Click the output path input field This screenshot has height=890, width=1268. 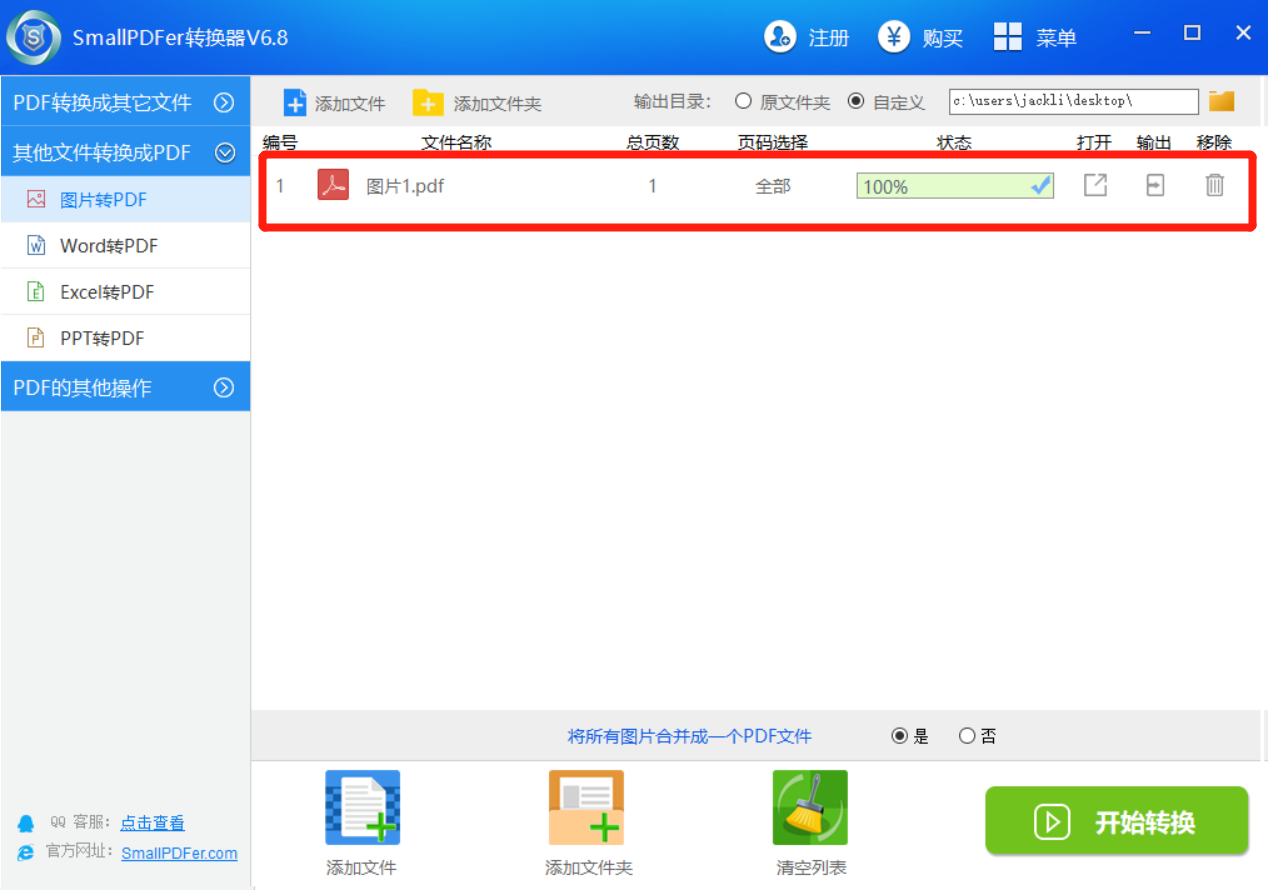1073,101
